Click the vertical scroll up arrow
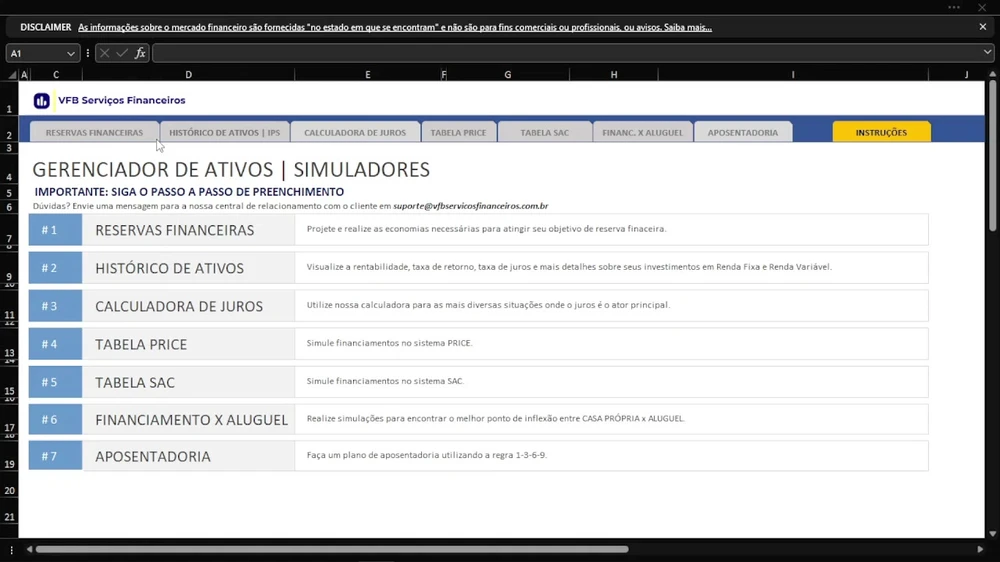Screen dimensions: 1000x562 pyautogui.click(x=992, y=75)
